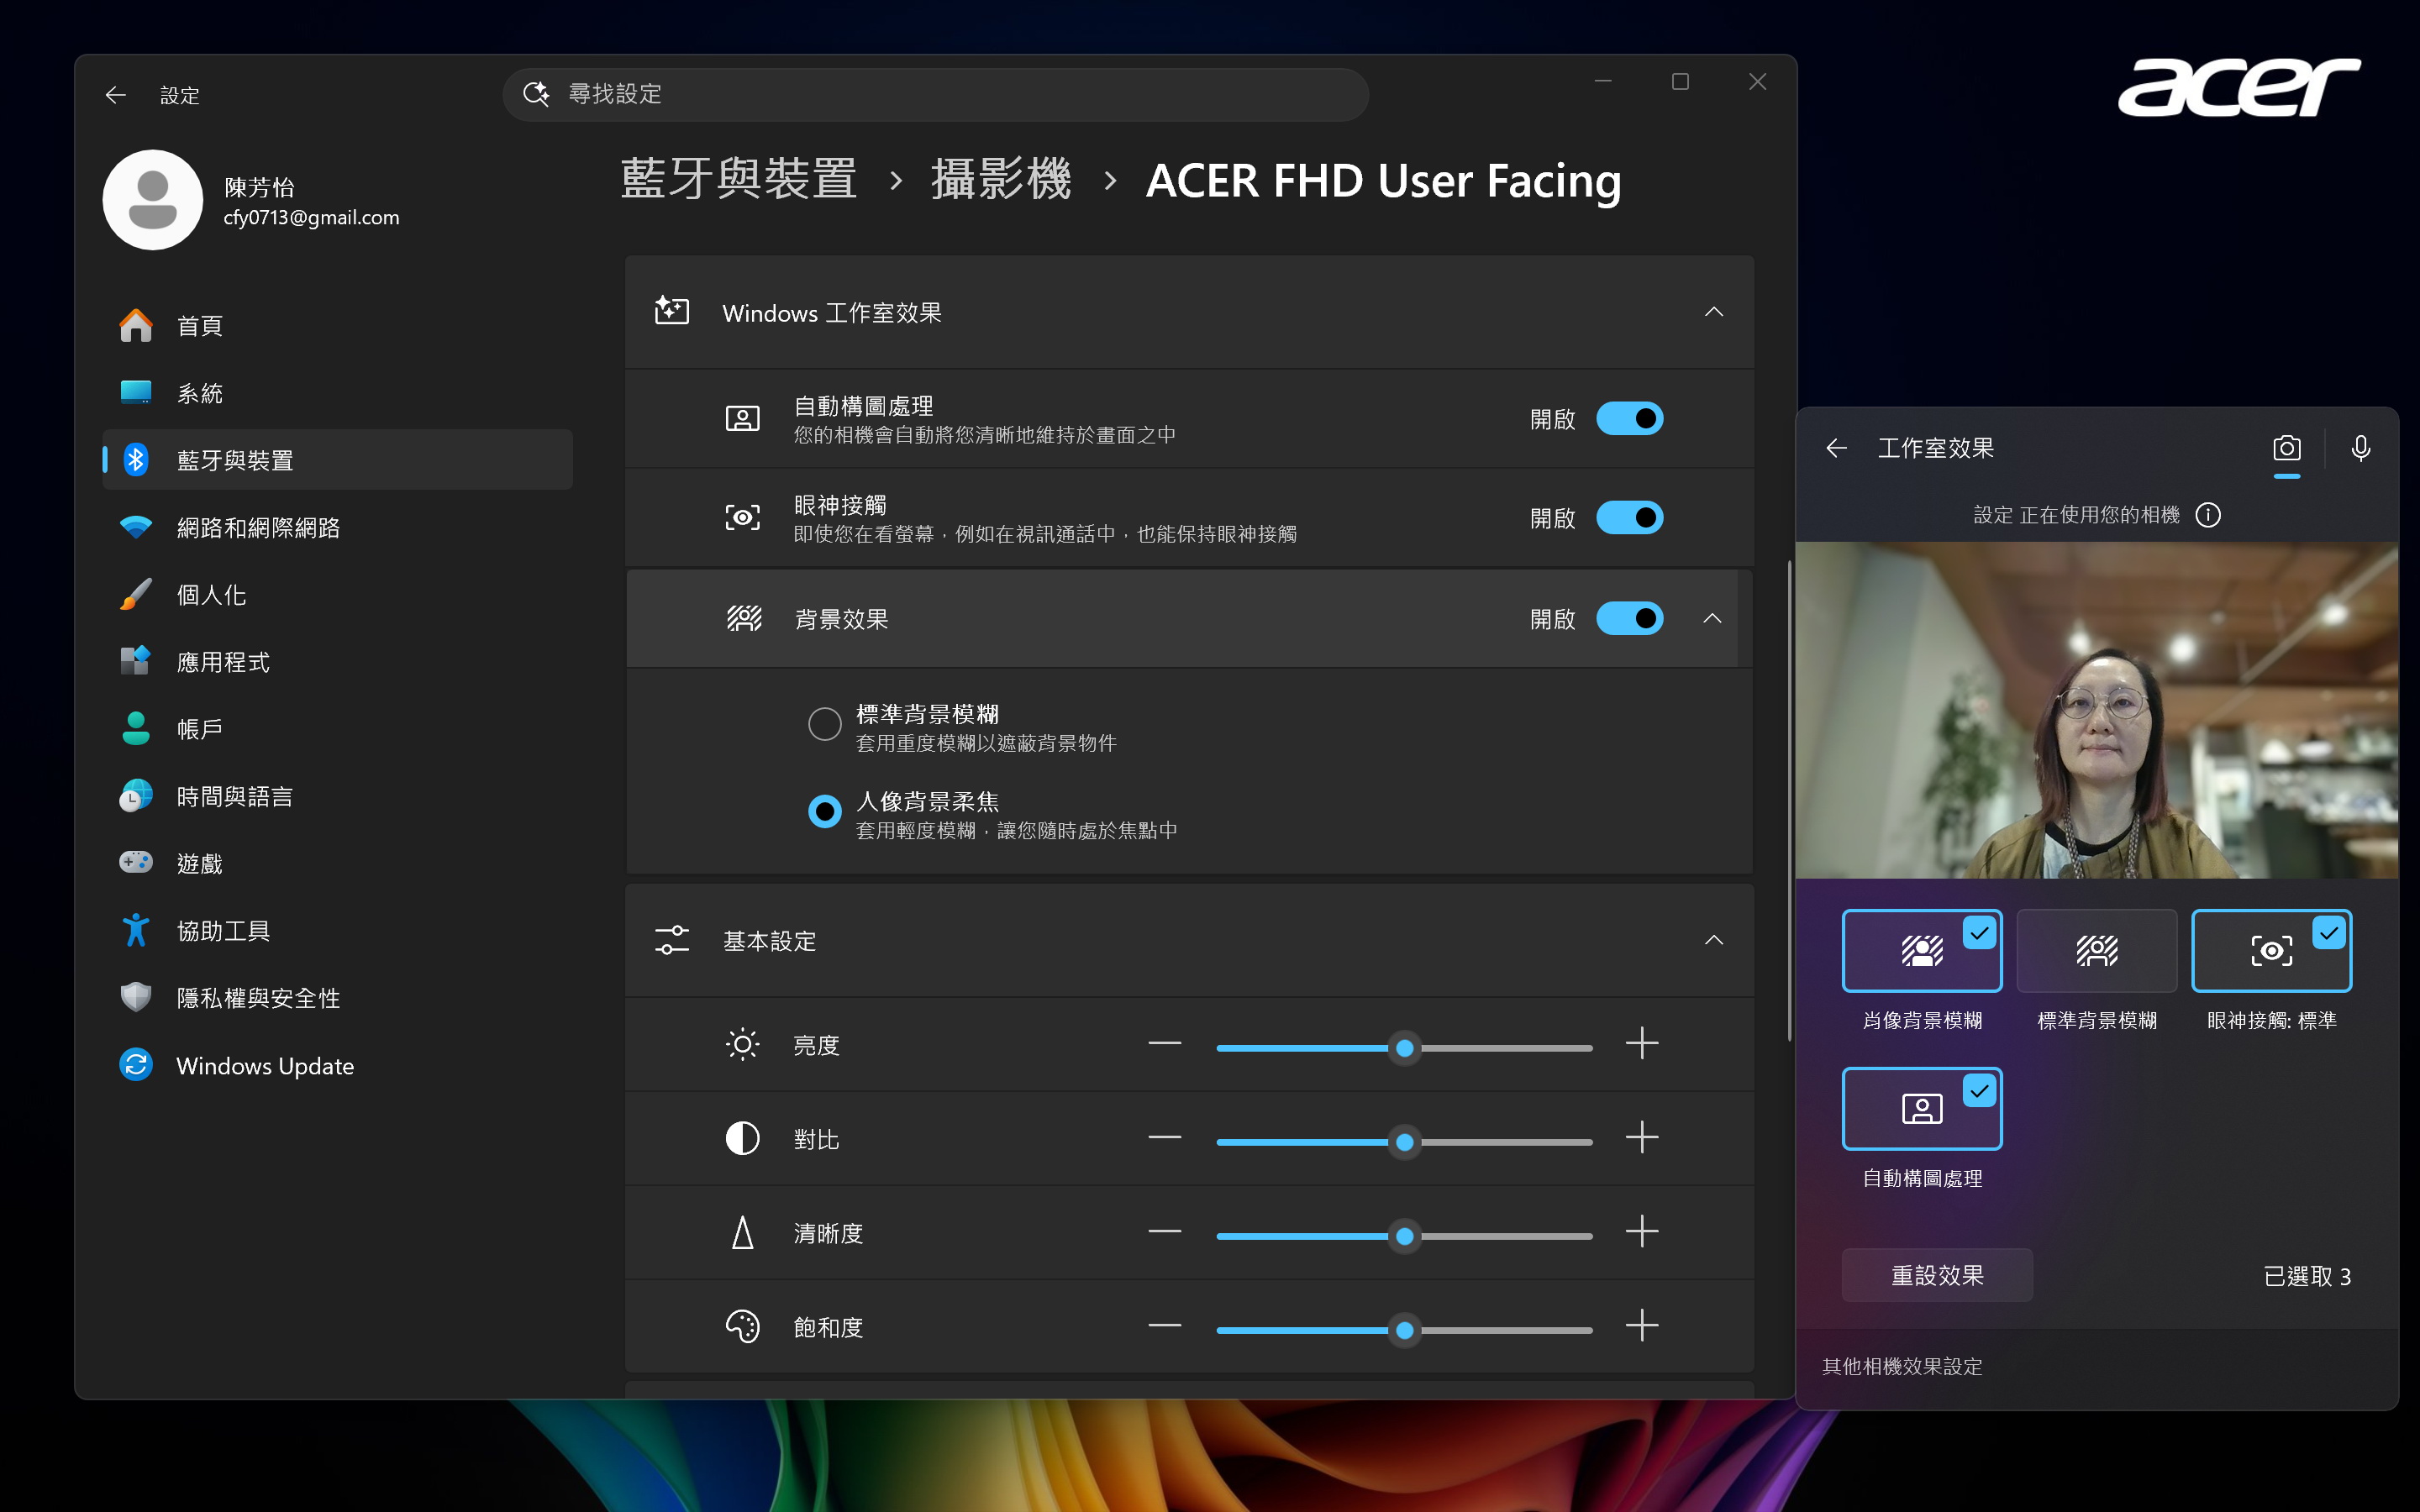Go back using the Studio Effects panel arrow
The height and width of the screenshot is (1512, 2420).
click(1836, 448)
